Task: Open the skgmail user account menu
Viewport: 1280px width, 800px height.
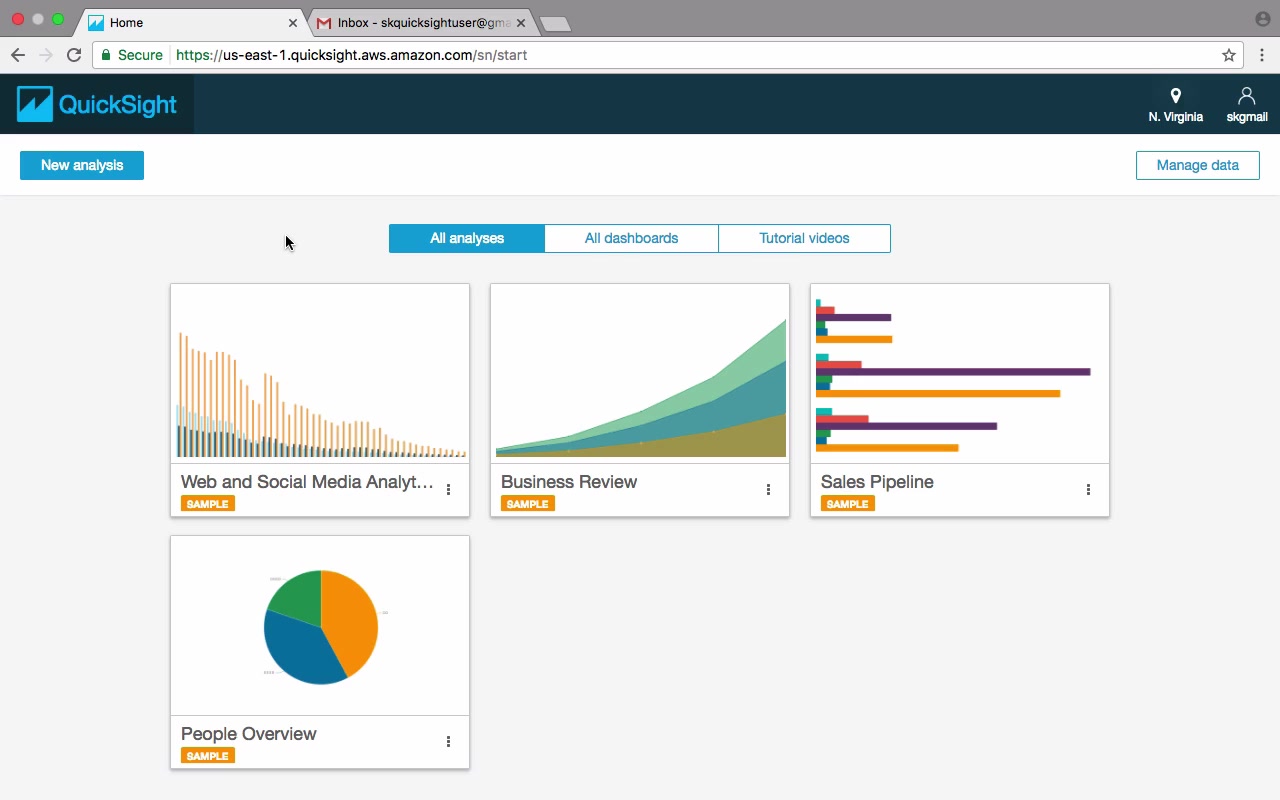Action: tap(1247, 105)
